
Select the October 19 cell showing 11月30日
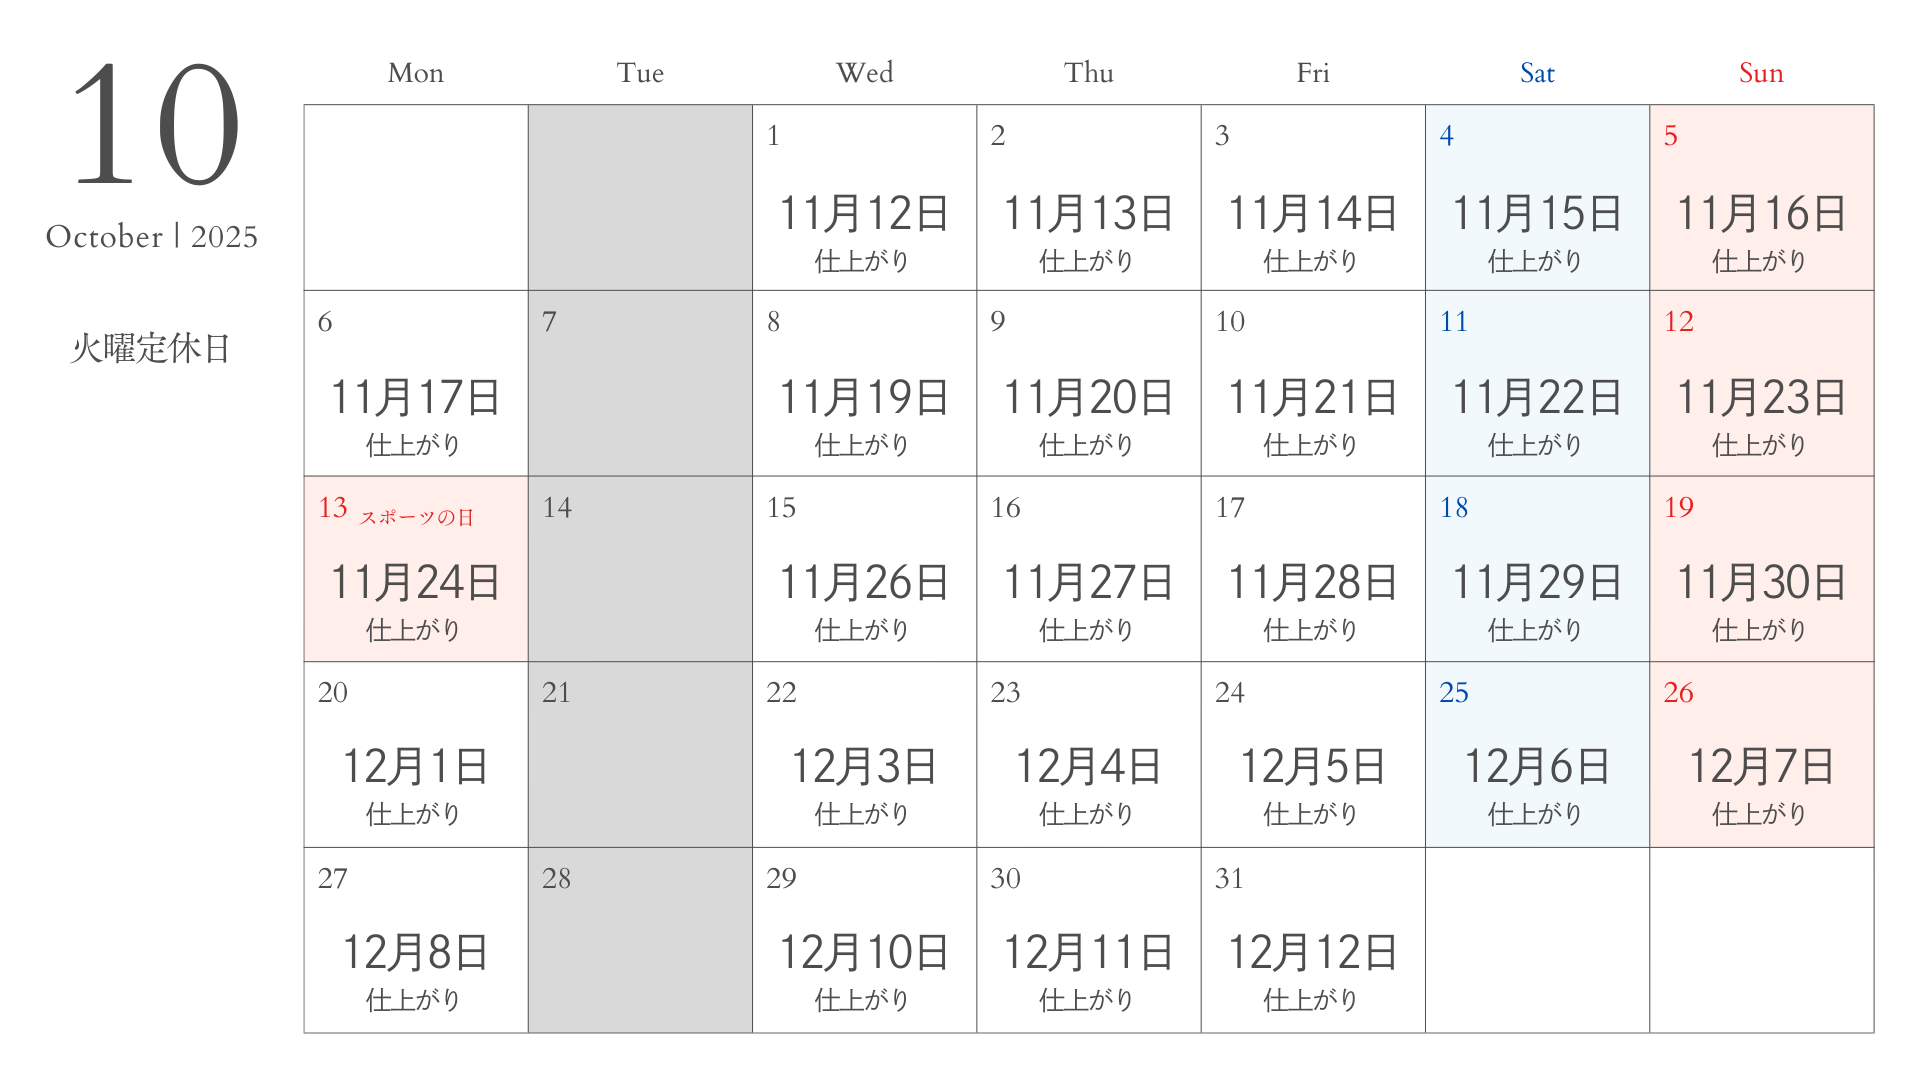(1762, 569)
